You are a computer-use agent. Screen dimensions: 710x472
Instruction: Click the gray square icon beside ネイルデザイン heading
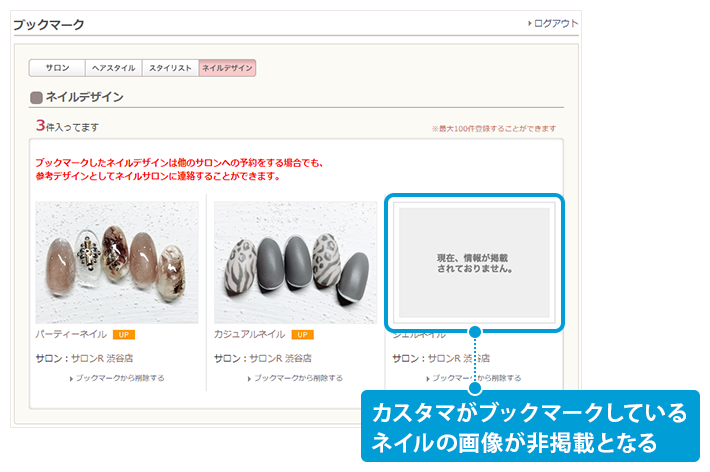37,98
